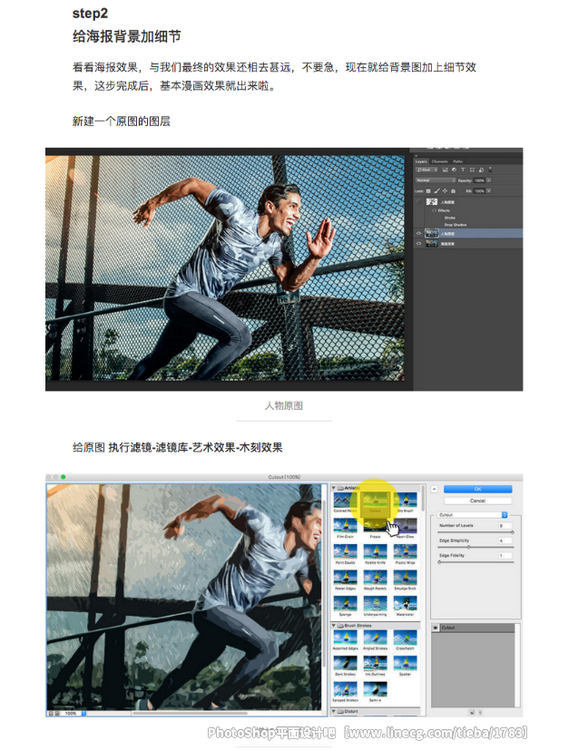This screenshot has width=578, height=750.
Task: Select the Smudge Stick filter thumbnail
Action: click(405, 577)
